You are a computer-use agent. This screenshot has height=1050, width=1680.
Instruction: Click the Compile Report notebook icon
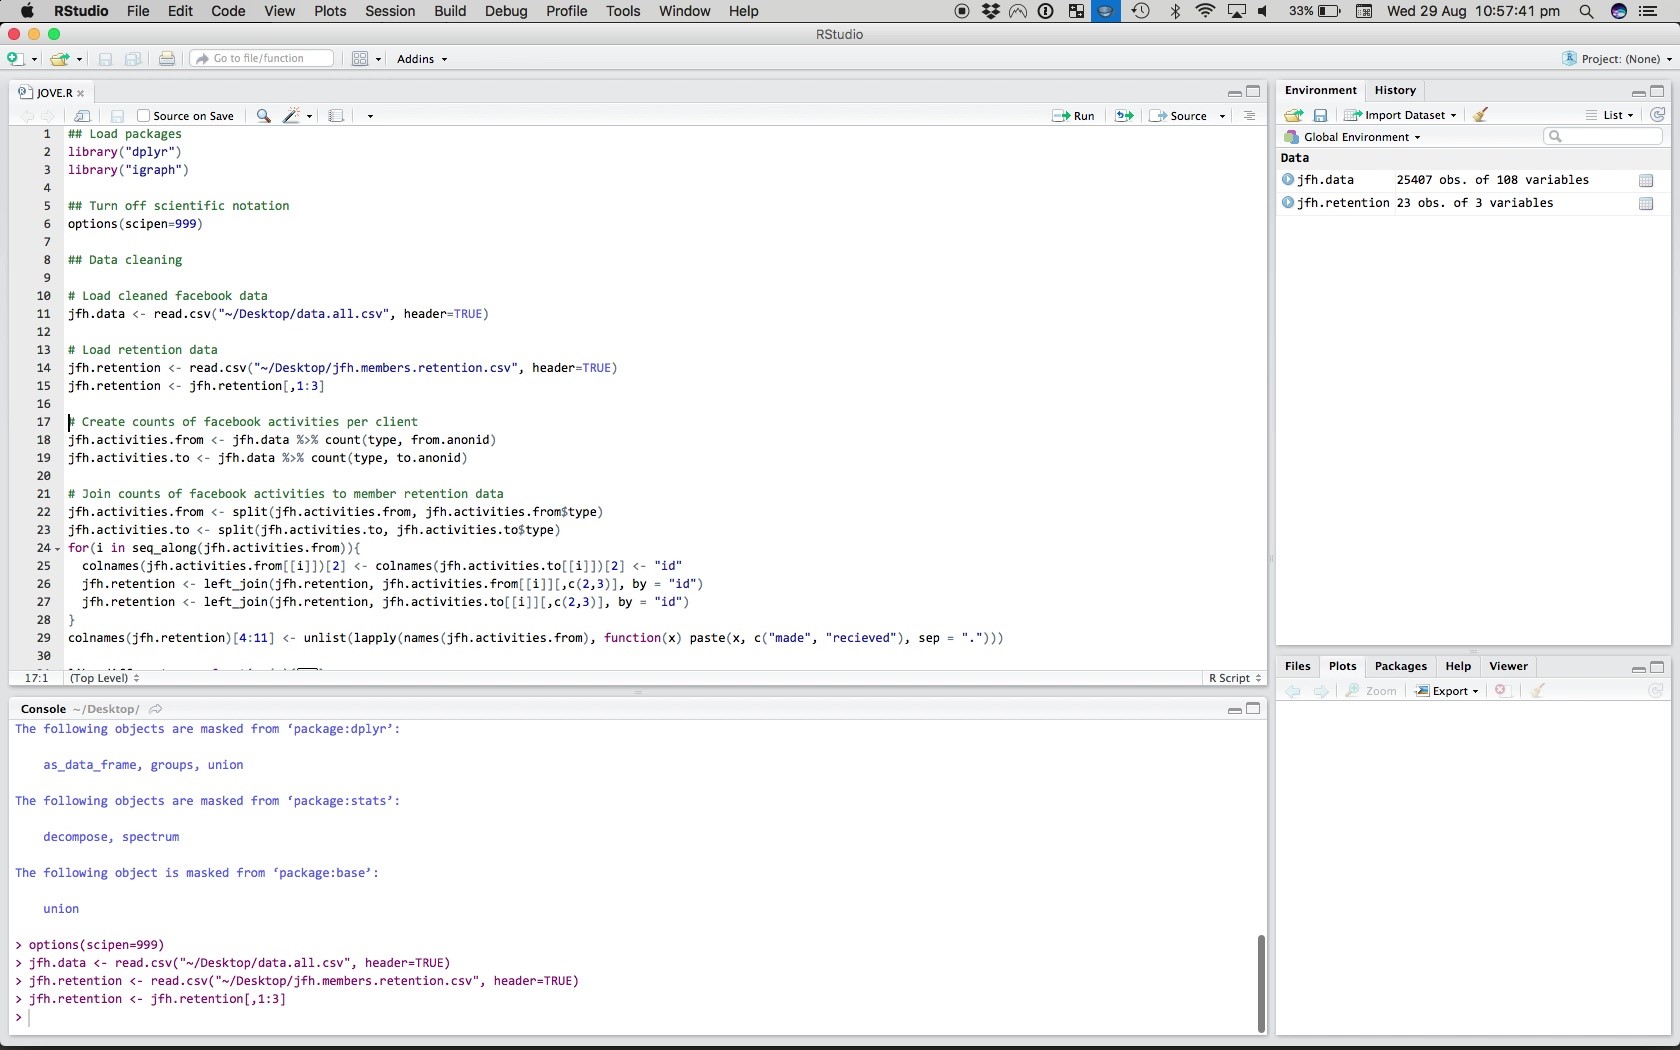pos(337,116)
